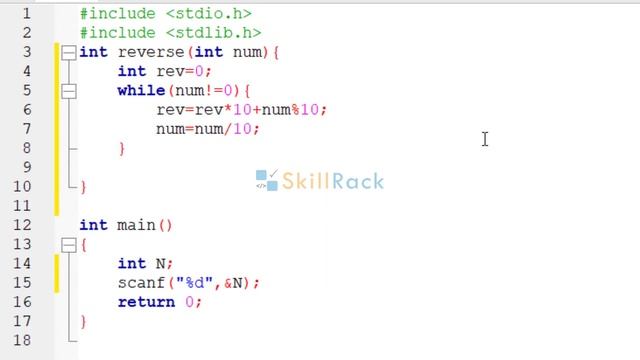Click on "rev=rev*10+num%10;" statement

tap(242, 110)
